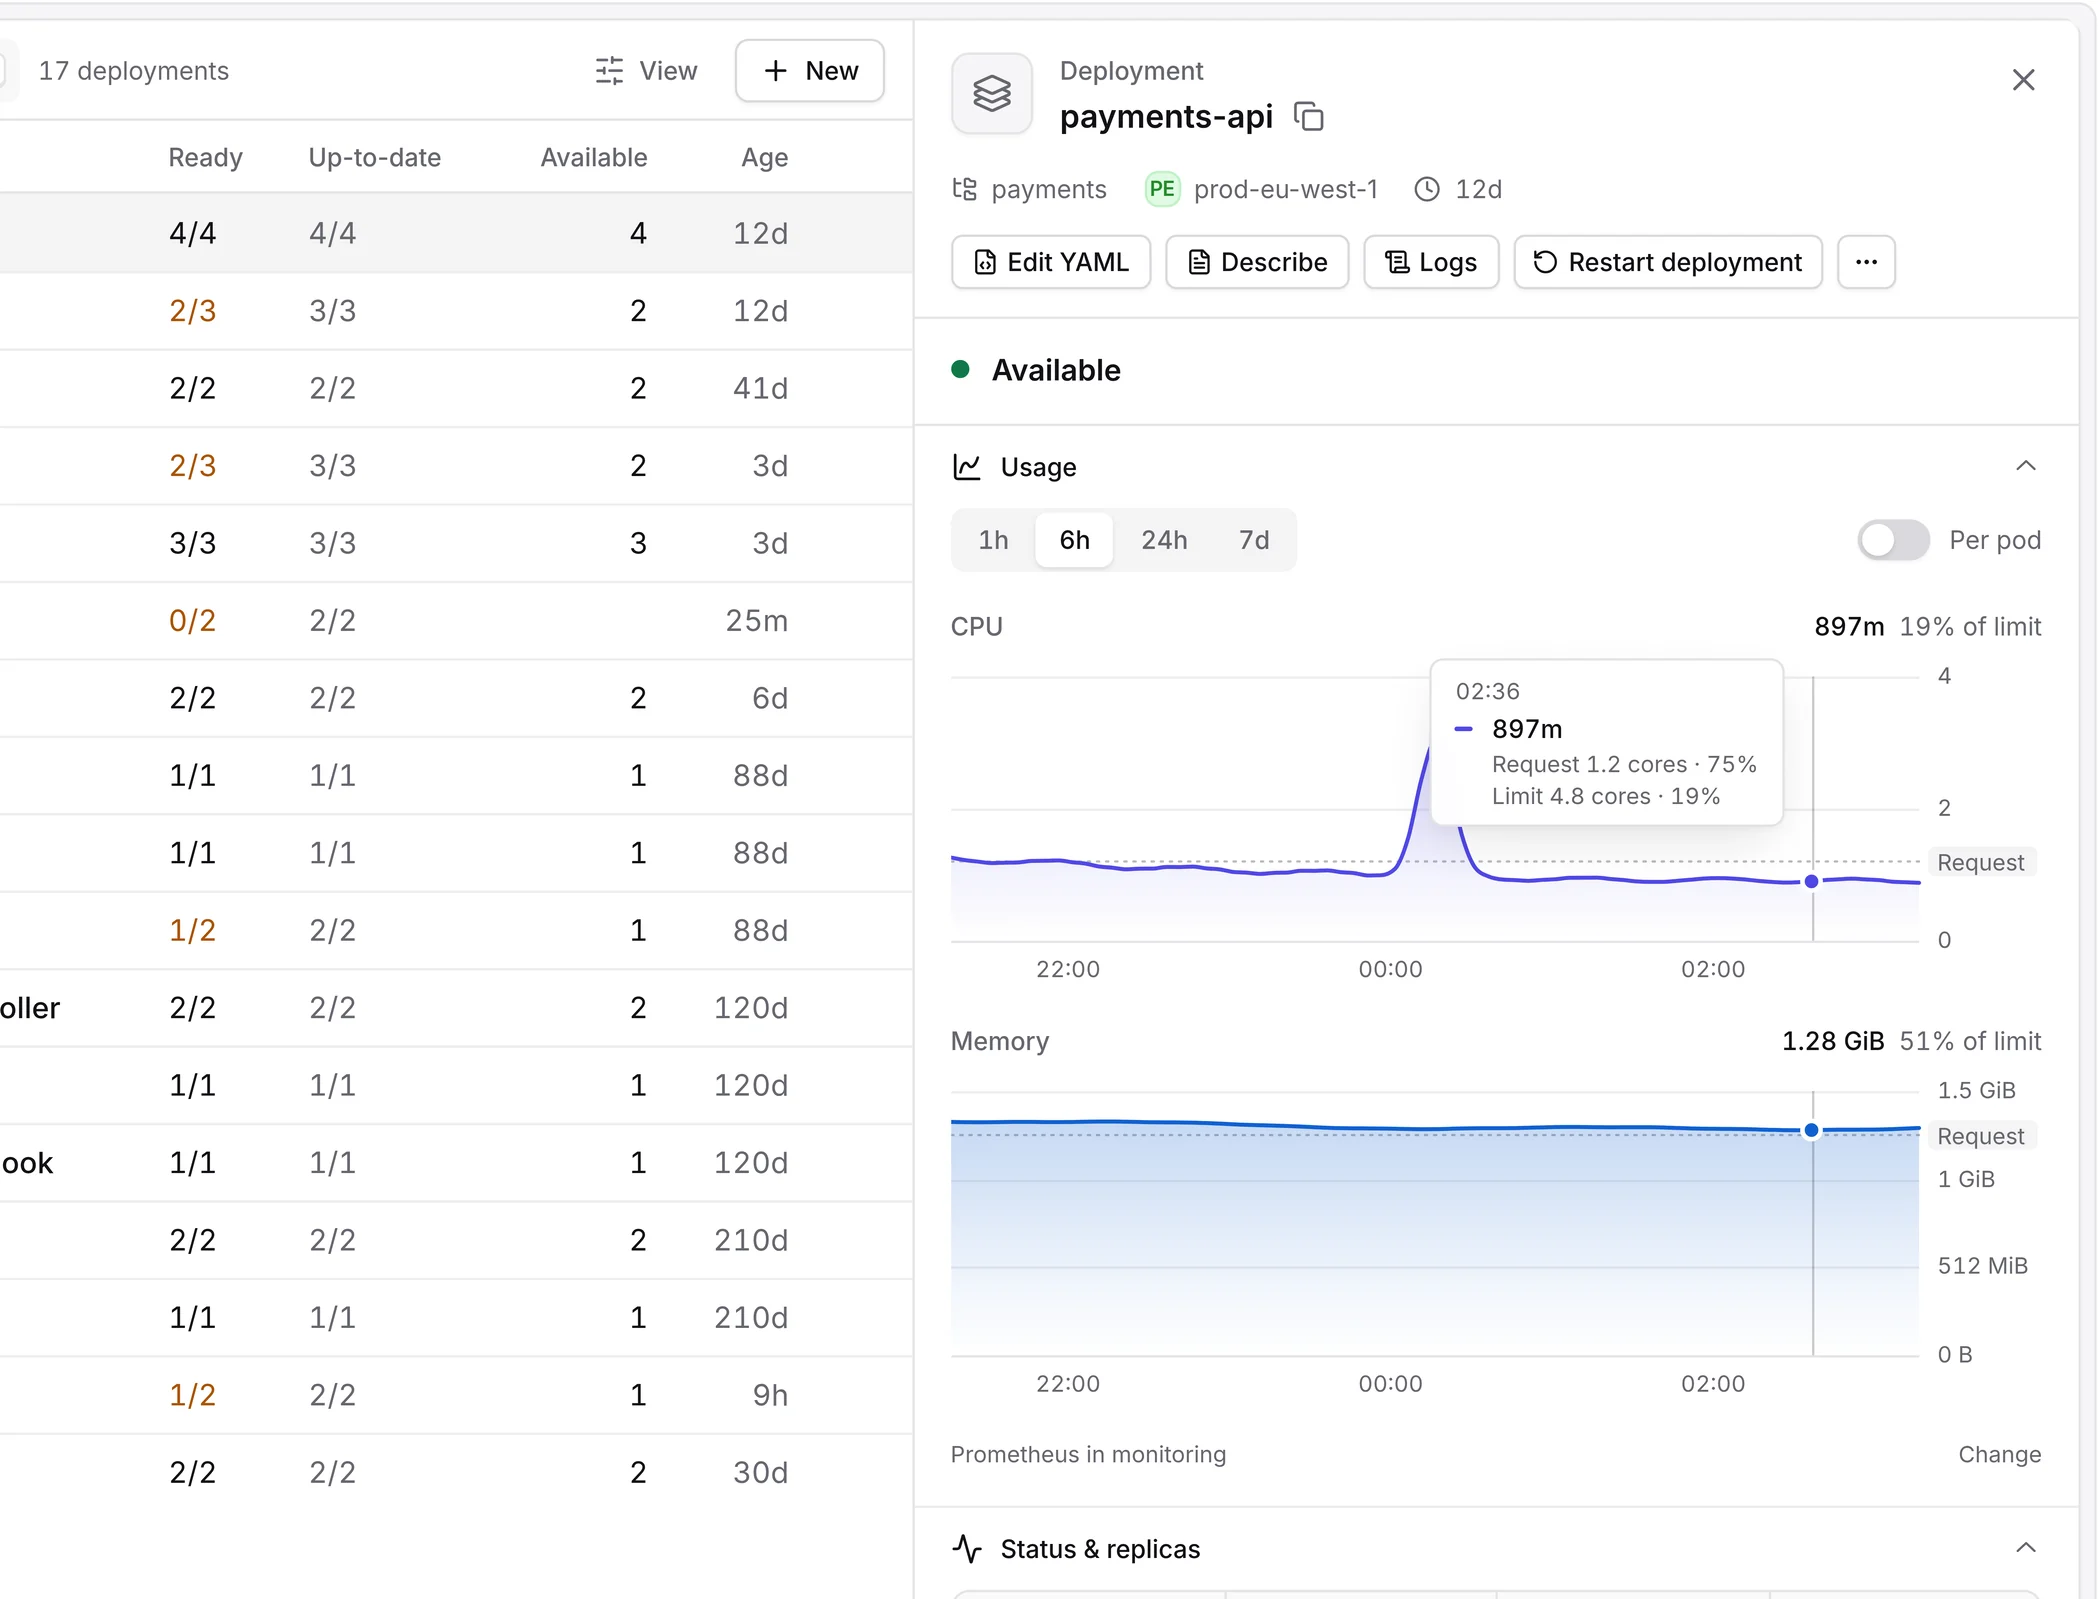This screenshot has width=2099, height=1599.
Task: Select the 7d time range
Action: click(x=1254, y=540)
